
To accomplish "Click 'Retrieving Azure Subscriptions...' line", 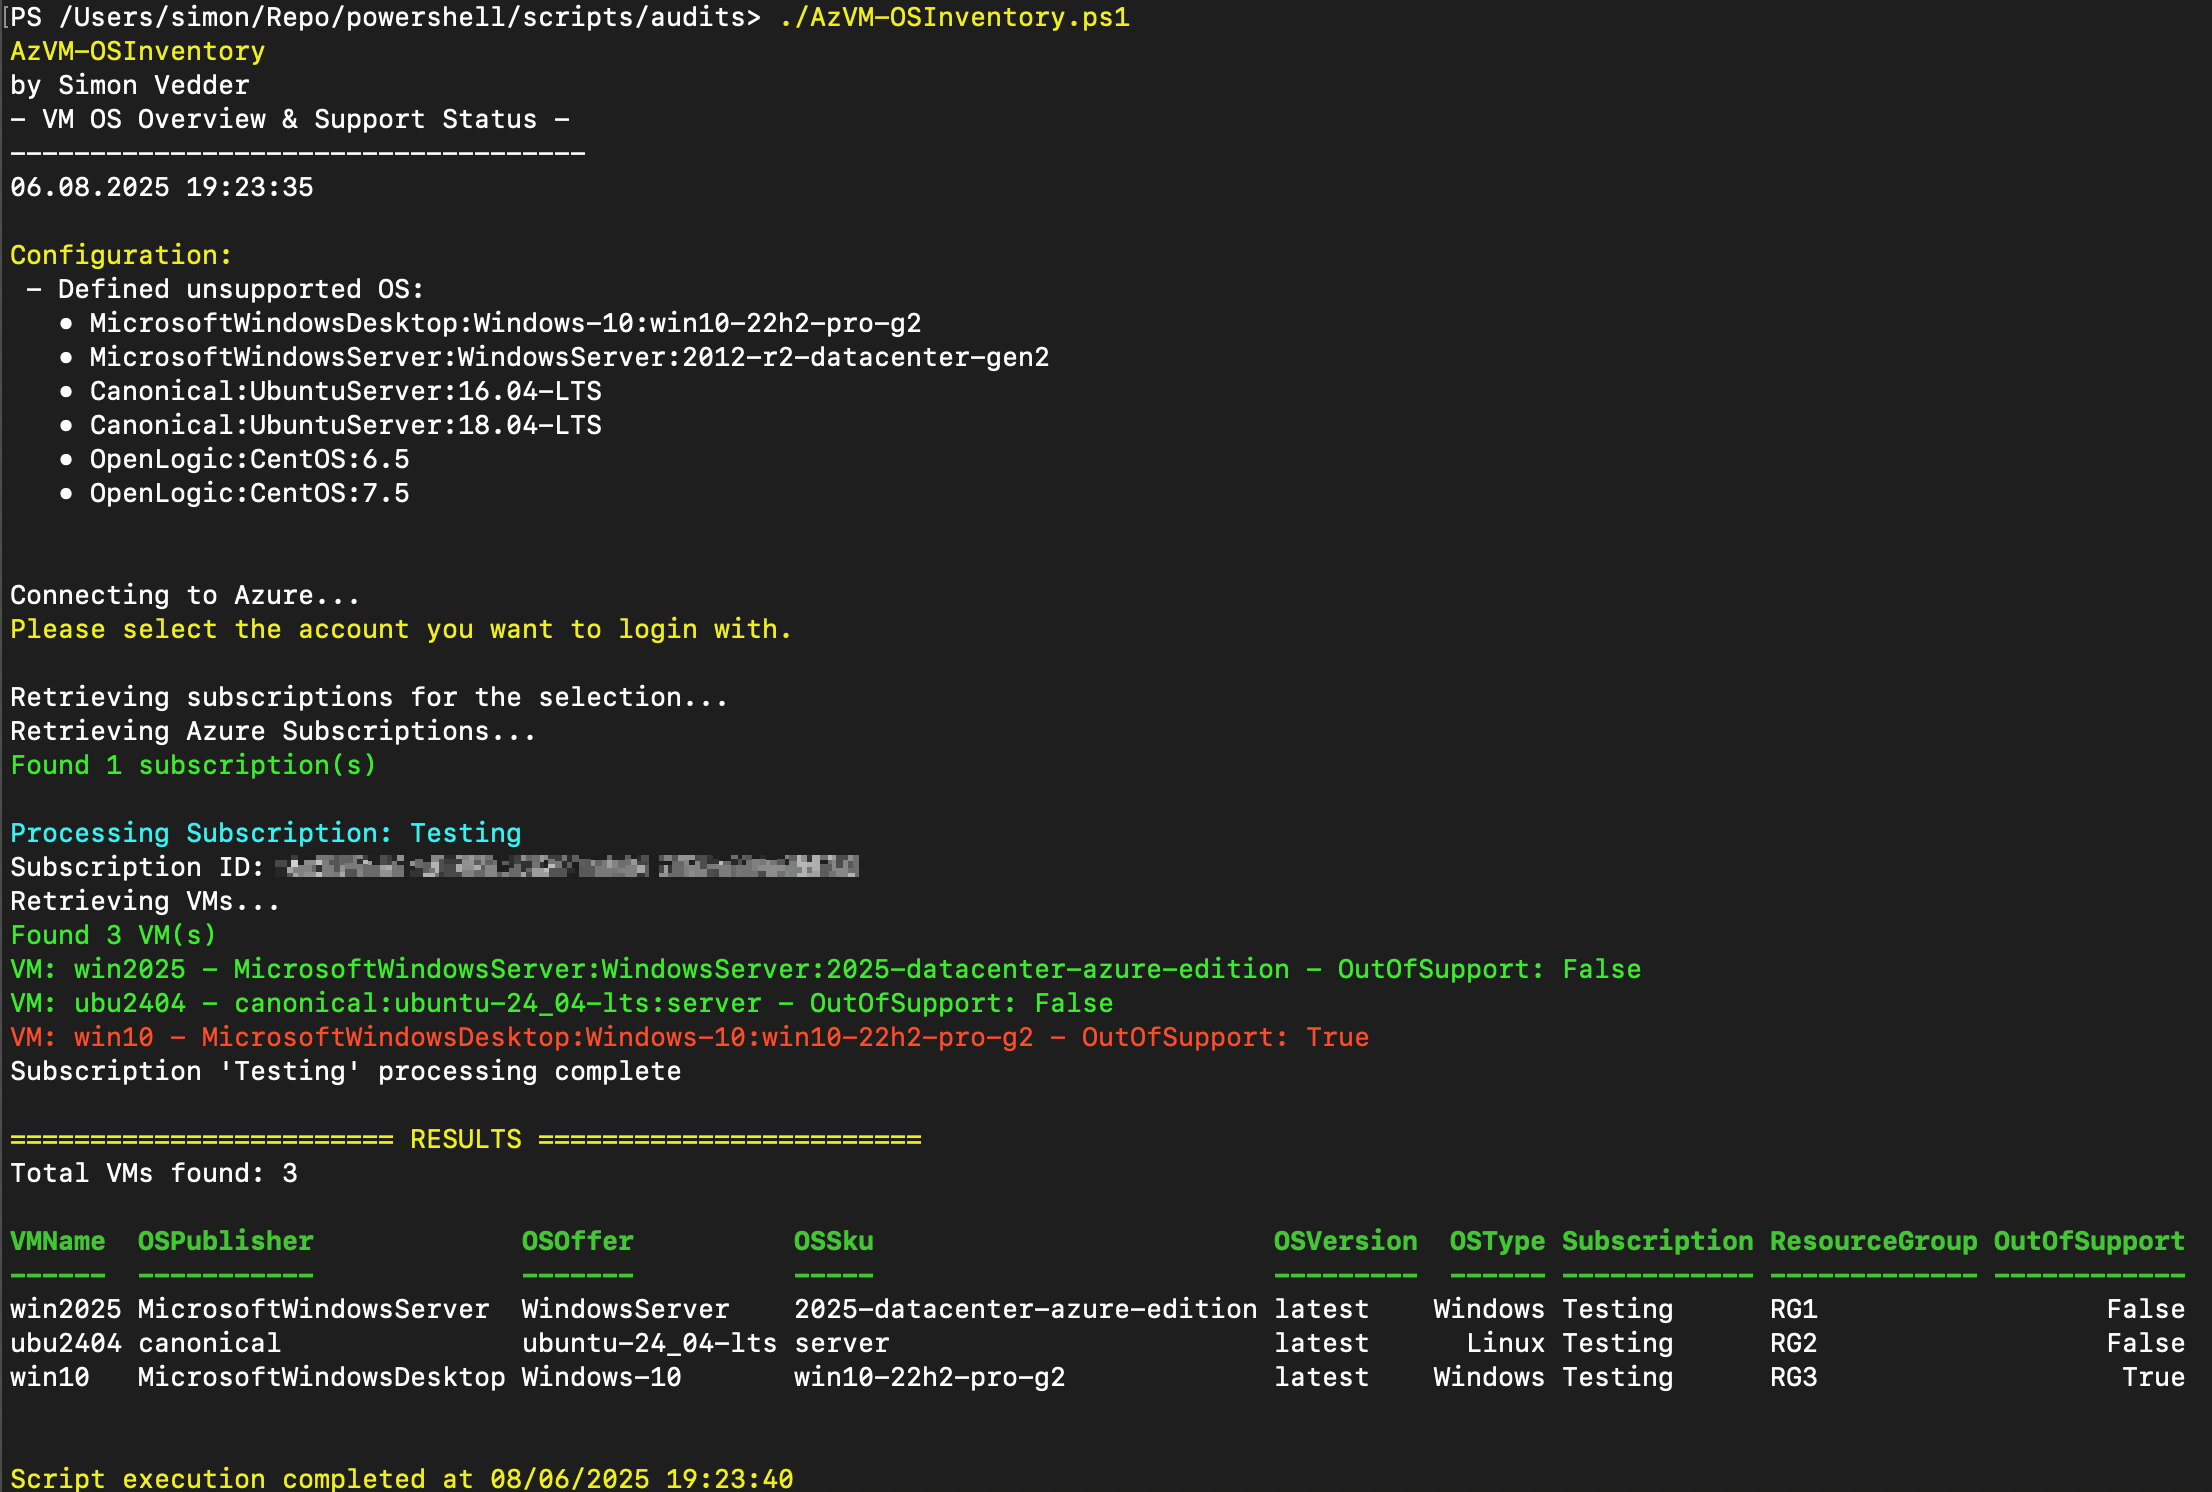I will [x=273, y=731].
